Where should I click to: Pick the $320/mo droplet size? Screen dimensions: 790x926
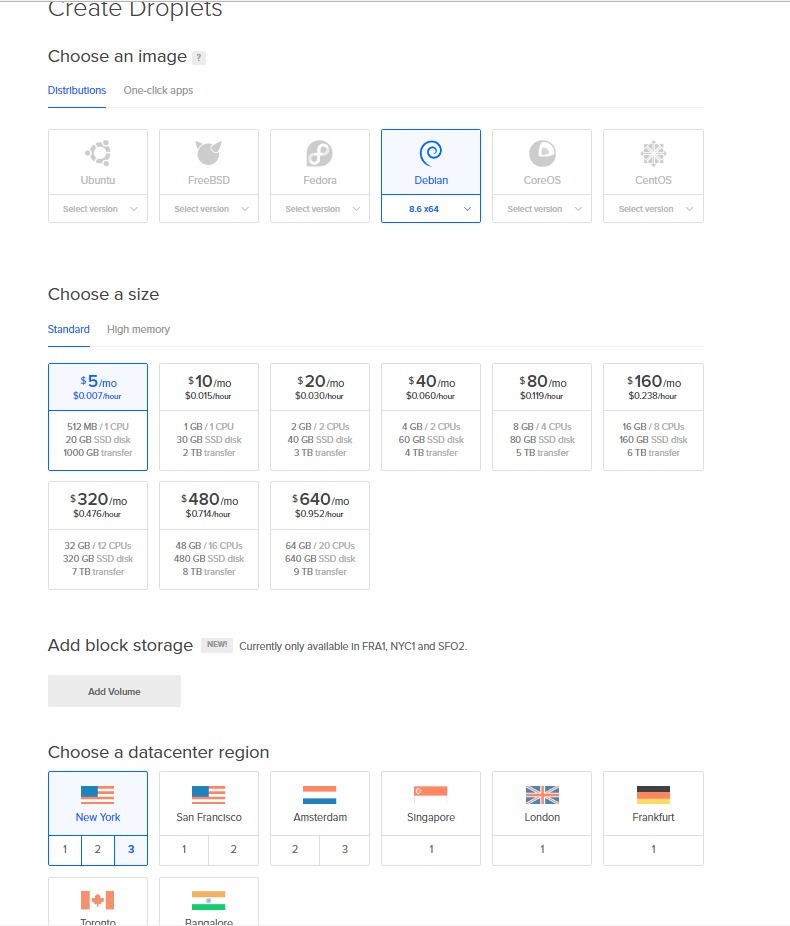coord(98,536)
